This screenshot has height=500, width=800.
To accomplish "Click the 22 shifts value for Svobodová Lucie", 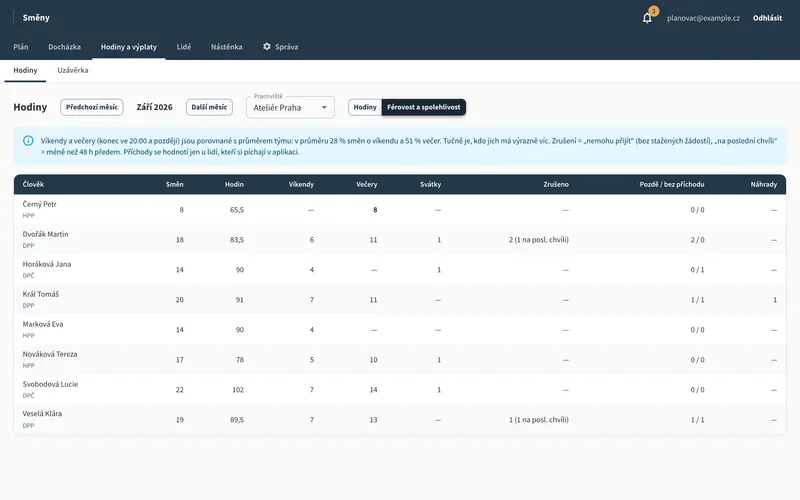I will coord(180,390).
